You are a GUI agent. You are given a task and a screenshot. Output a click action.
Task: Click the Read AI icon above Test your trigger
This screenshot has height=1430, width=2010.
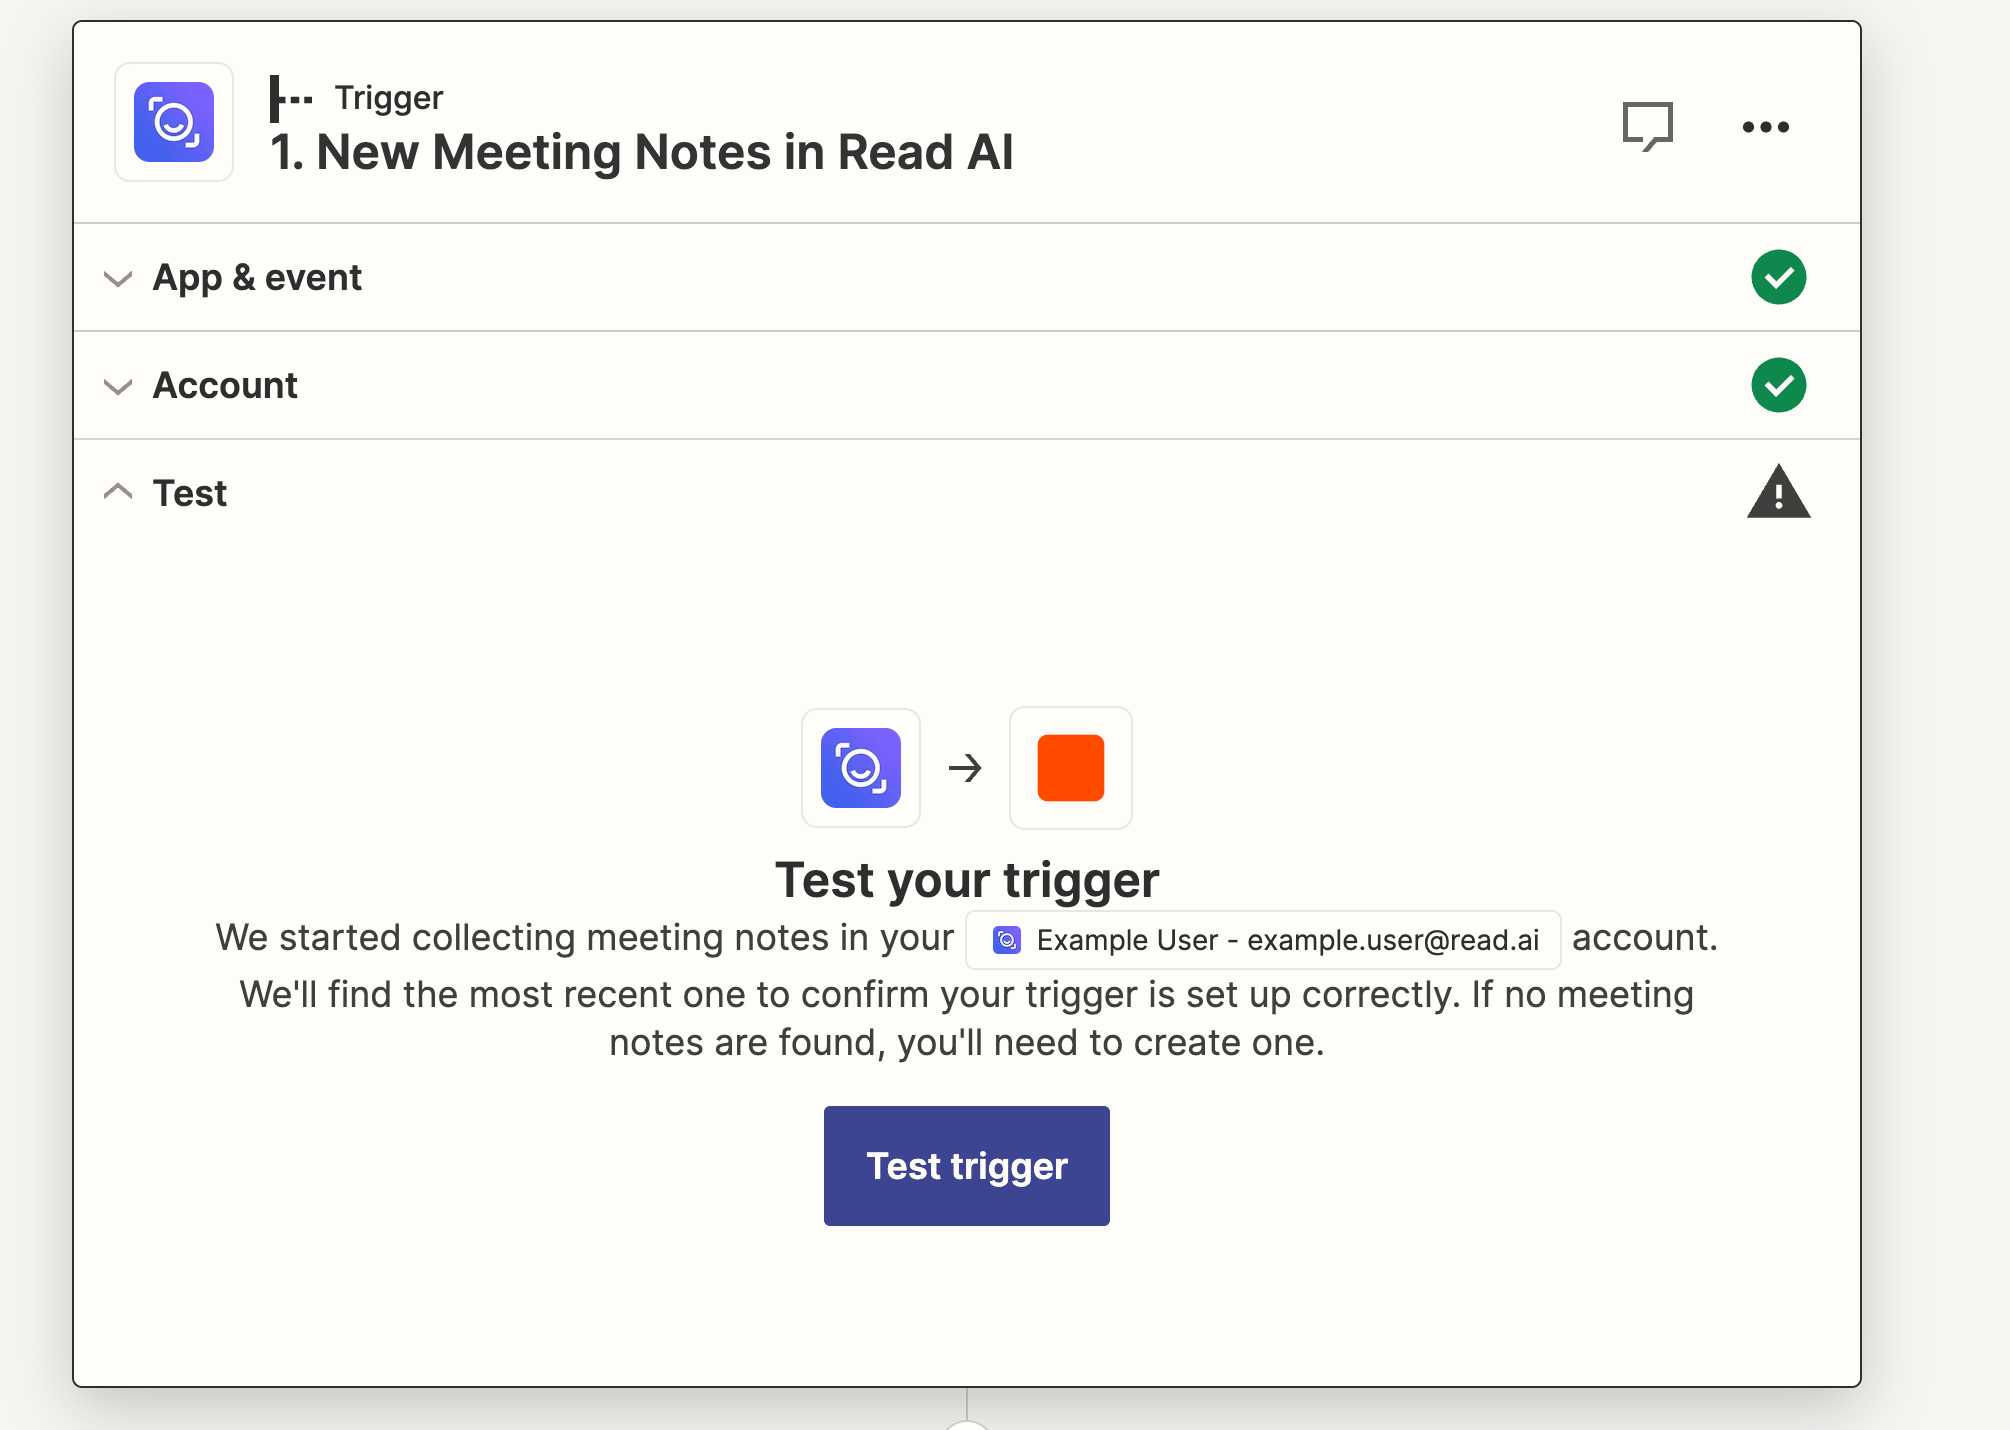pyautogui.click(x=861, y=768)
